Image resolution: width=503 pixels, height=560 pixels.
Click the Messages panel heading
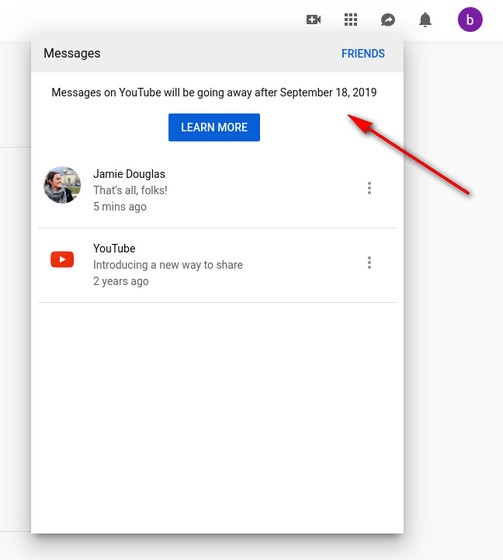coord(72,53)
